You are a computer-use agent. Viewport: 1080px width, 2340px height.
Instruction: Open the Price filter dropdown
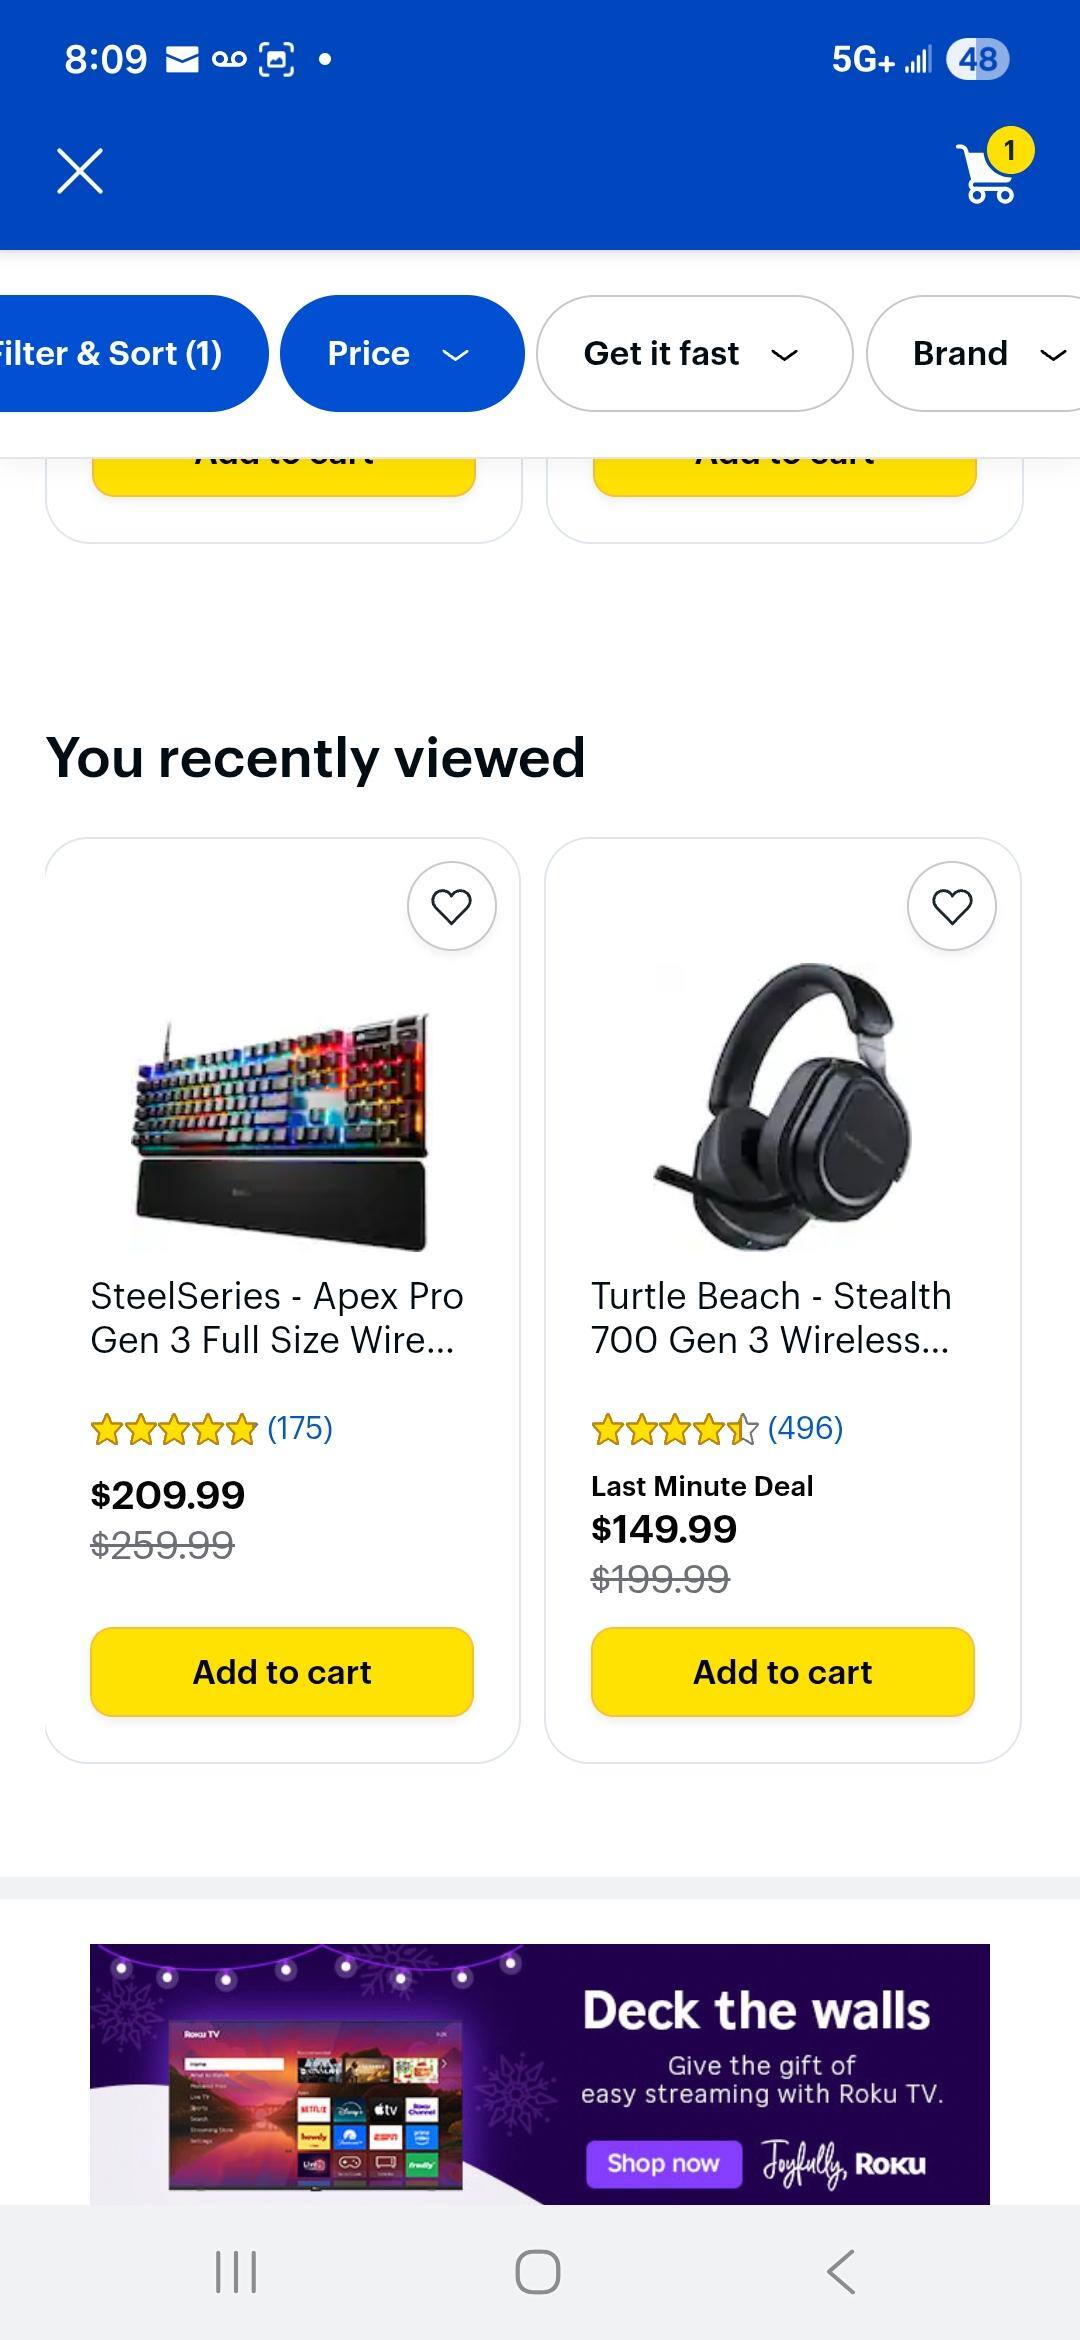tap(402, 353)
